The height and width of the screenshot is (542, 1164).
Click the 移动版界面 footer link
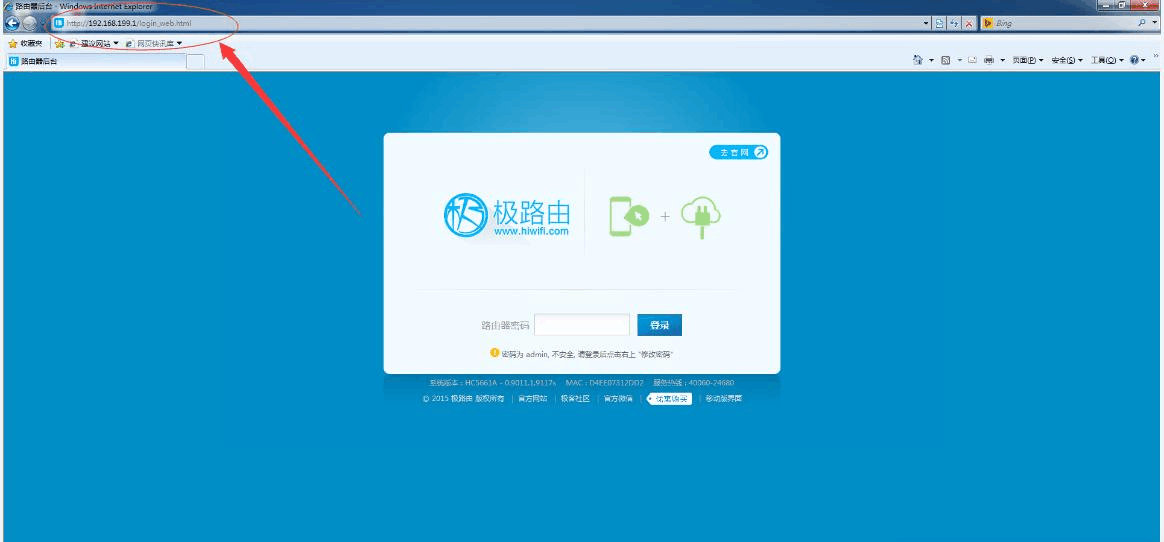723,399
